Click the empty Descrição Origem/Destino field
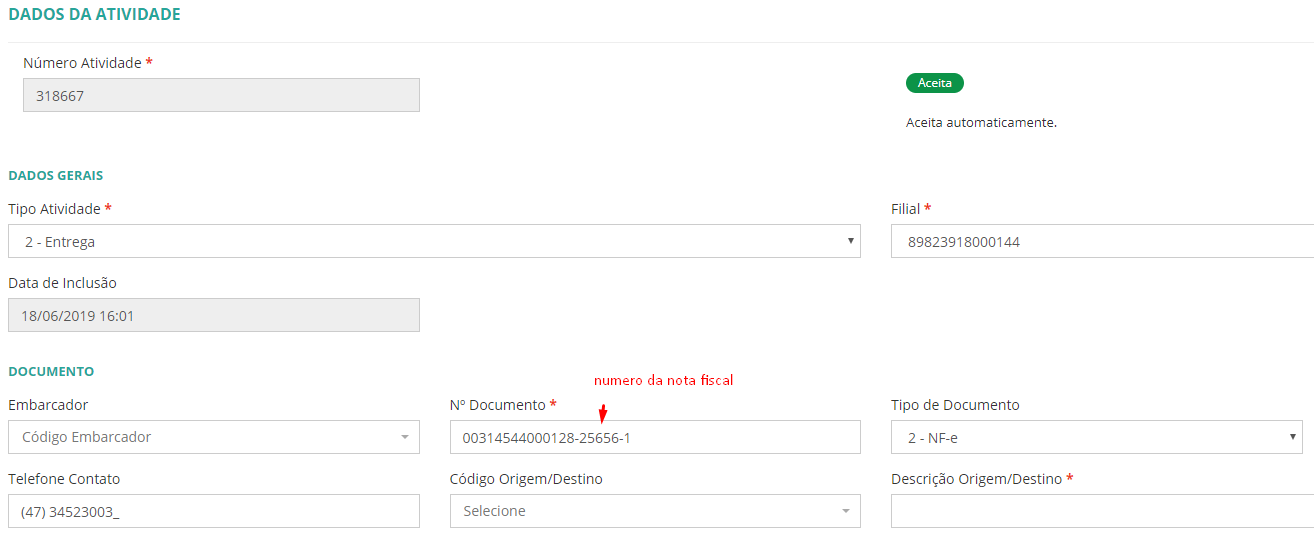 click(1102, 511)
